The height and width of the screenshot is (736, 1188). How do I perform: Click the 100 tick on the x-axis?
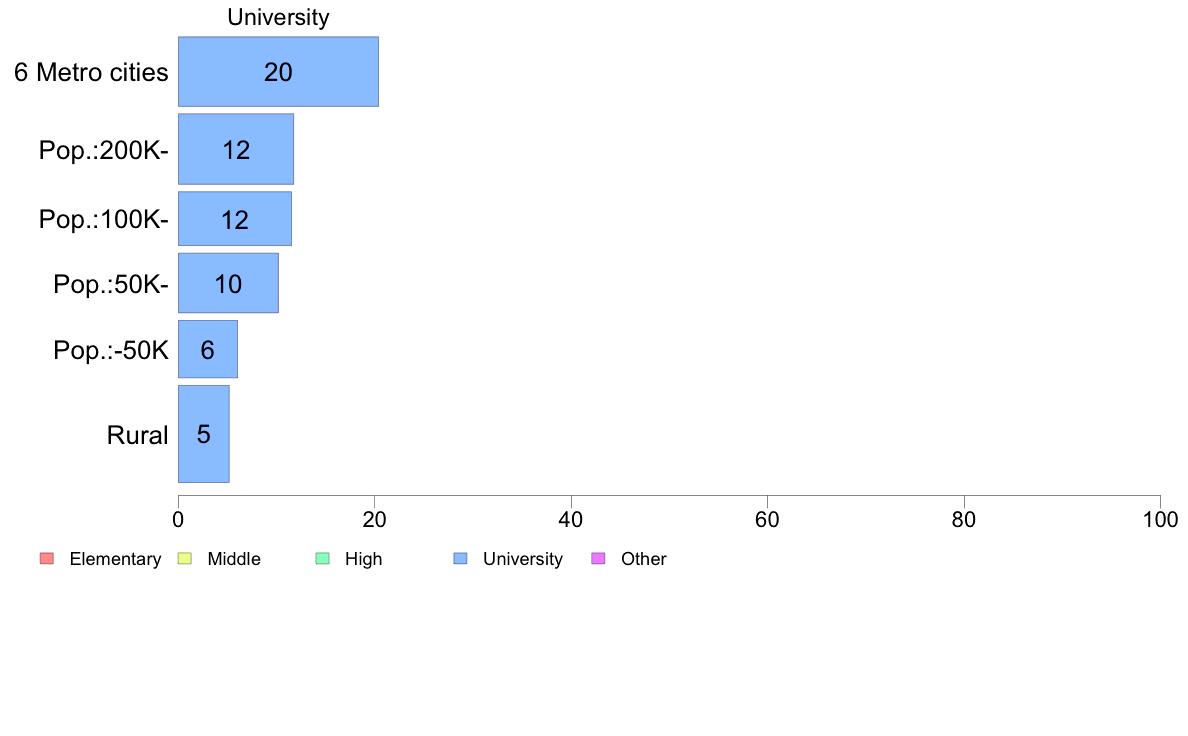[1160, 519]
